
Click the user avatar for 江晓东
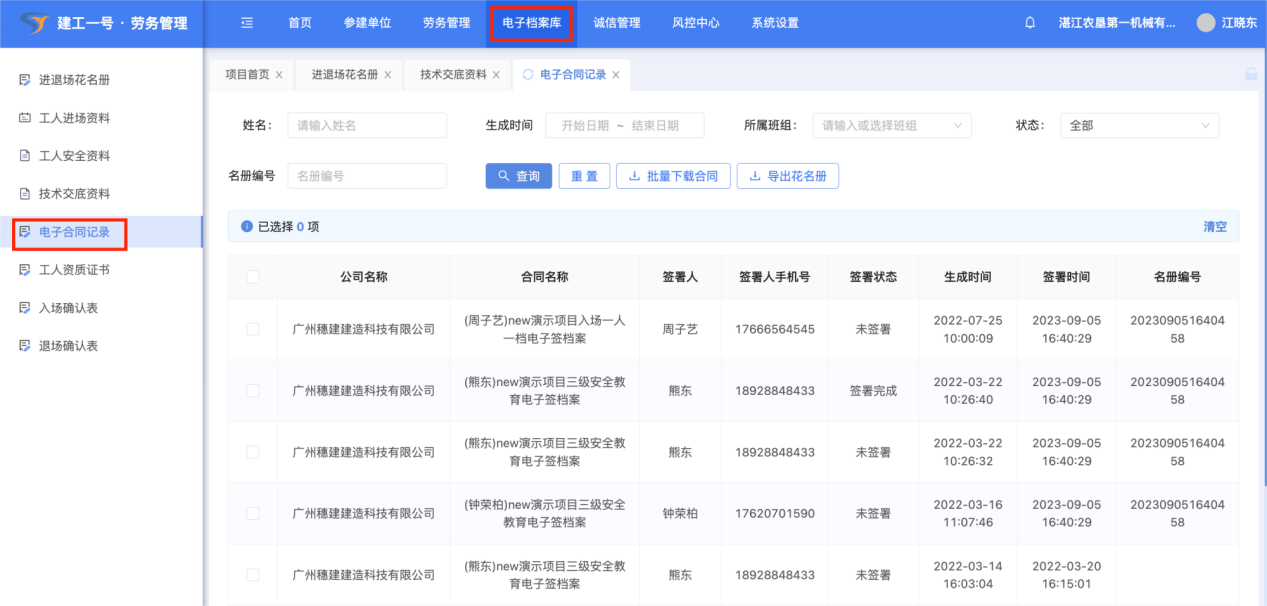pos(1206,23)
